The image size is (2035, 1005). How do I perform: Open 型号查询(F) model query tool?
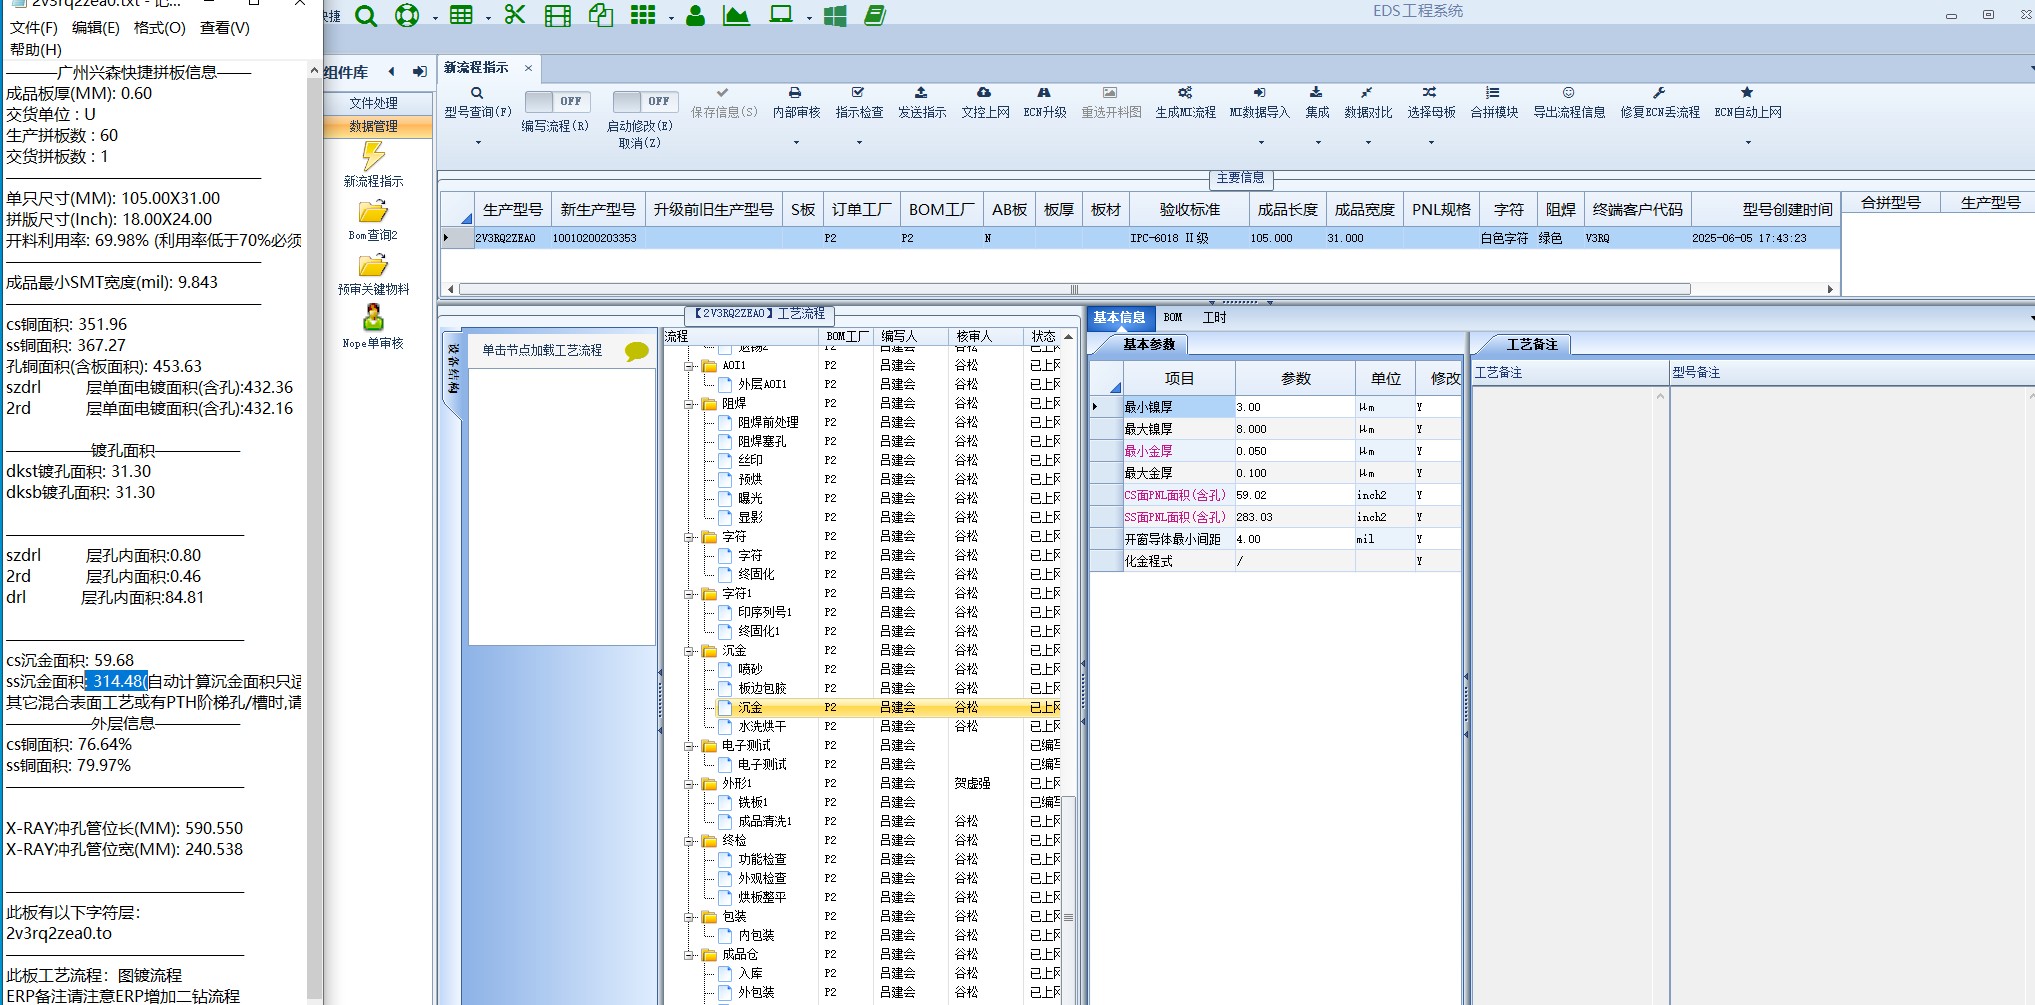click(x=477, y=102)
